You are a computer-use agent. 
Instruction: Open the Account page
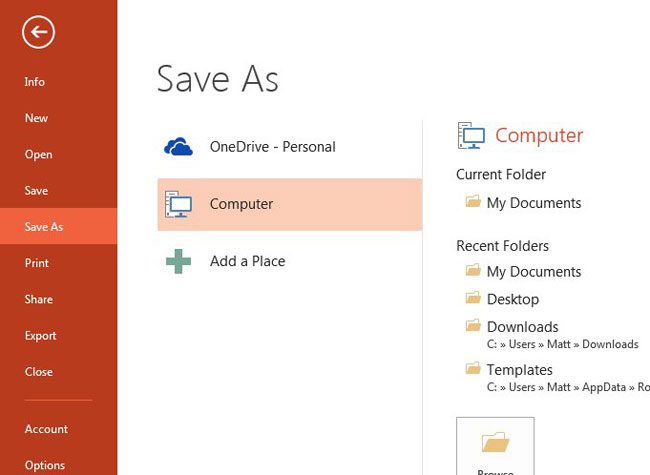click(46, 429)
